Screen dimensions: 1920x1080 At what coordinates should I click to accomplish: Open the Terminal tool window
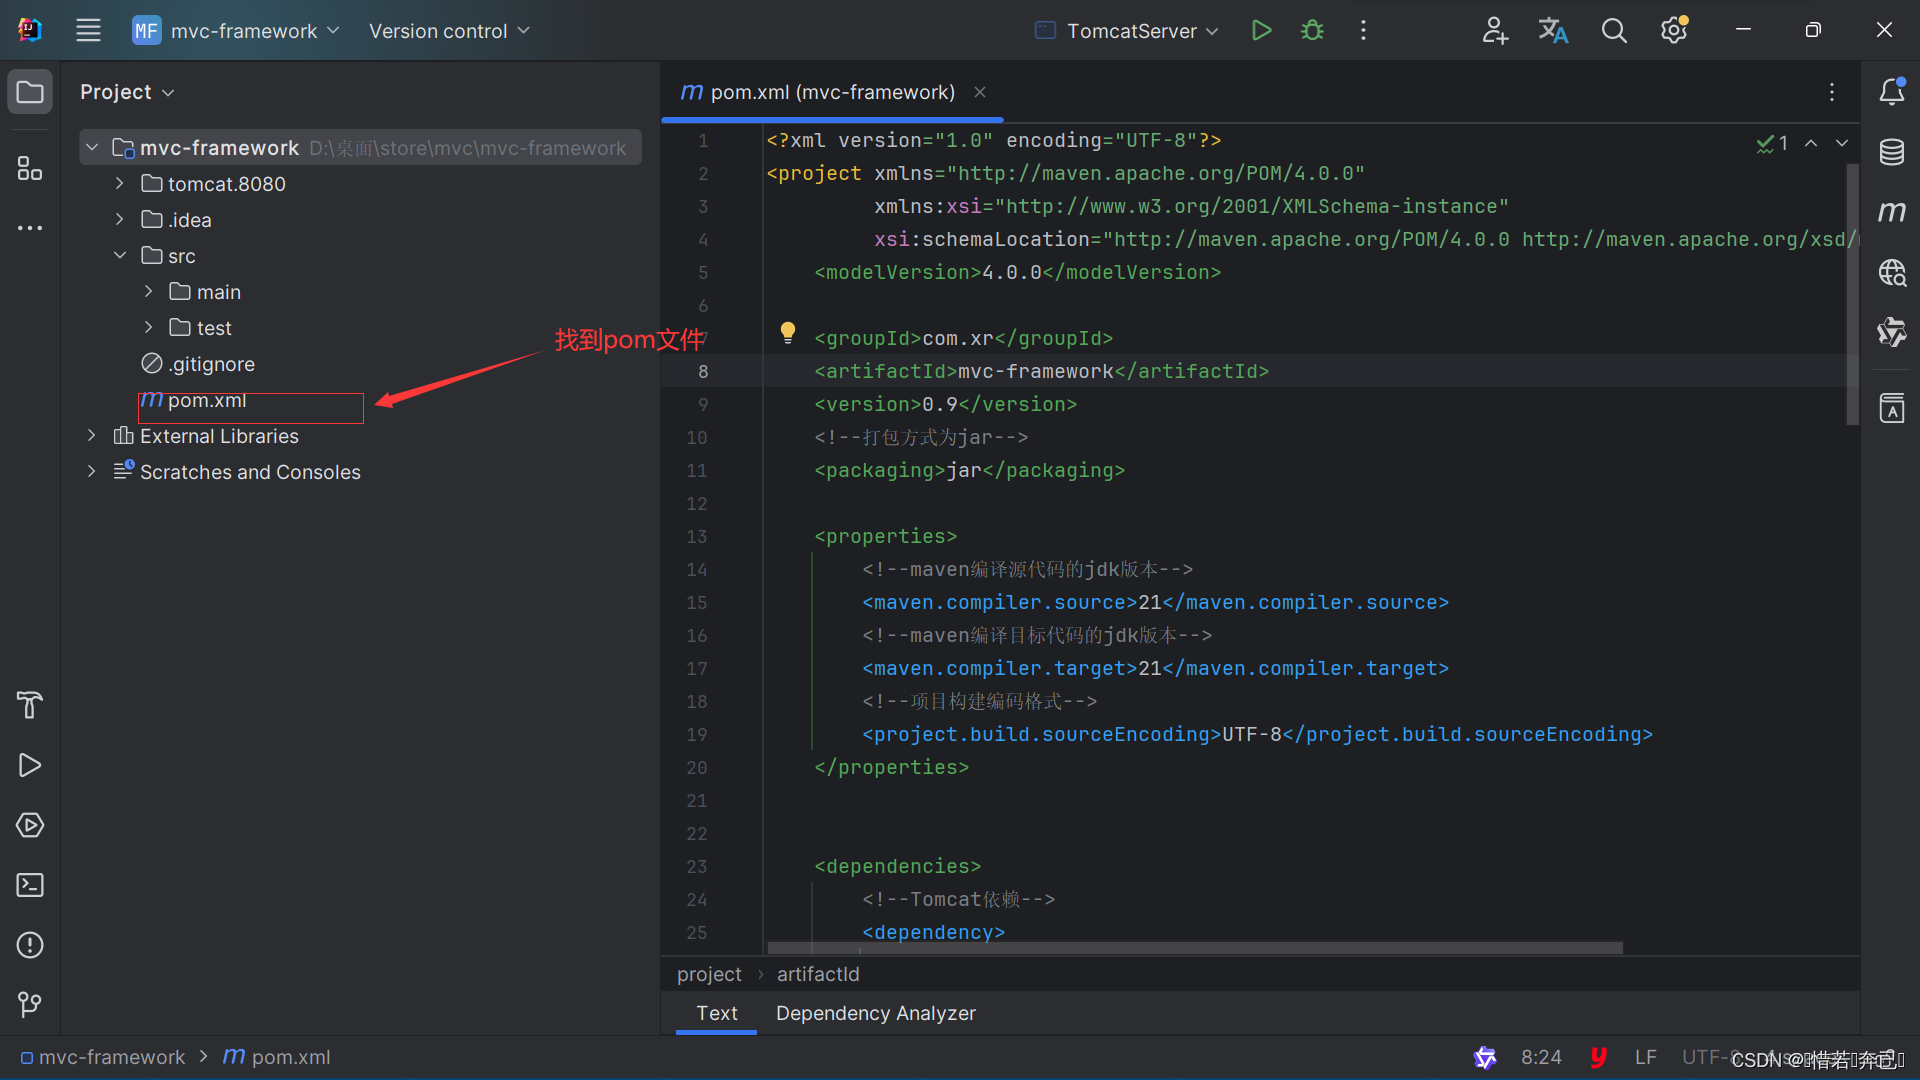pos(30,885)
